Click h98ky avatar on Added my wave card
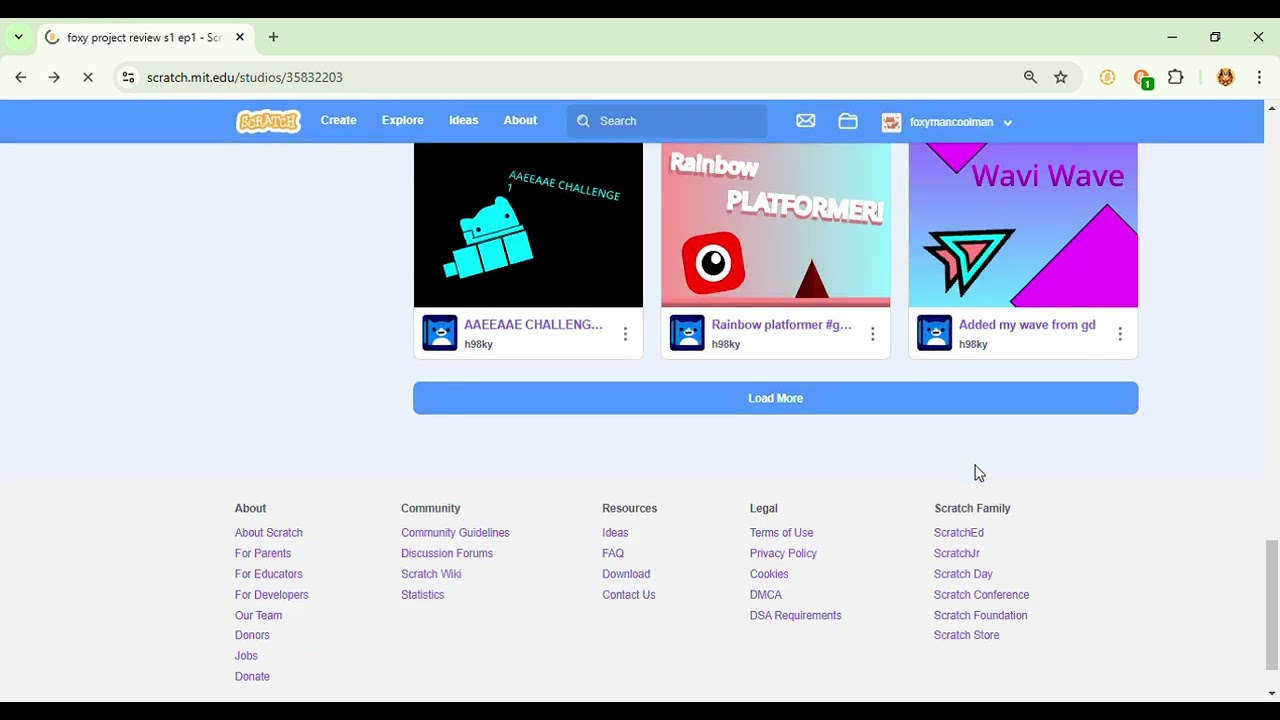 tap(935, 333)
